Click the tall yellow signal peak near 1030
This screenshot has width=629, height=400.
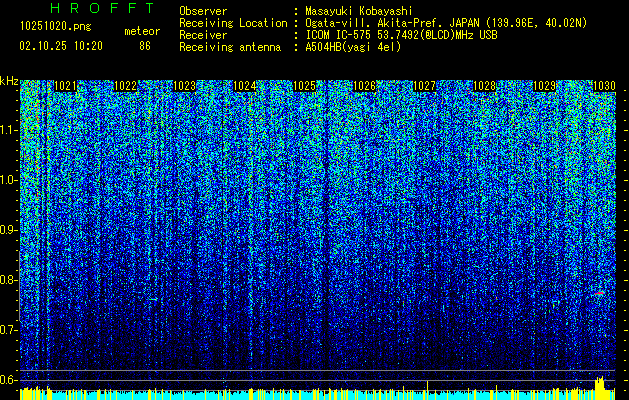coord(599,388)
